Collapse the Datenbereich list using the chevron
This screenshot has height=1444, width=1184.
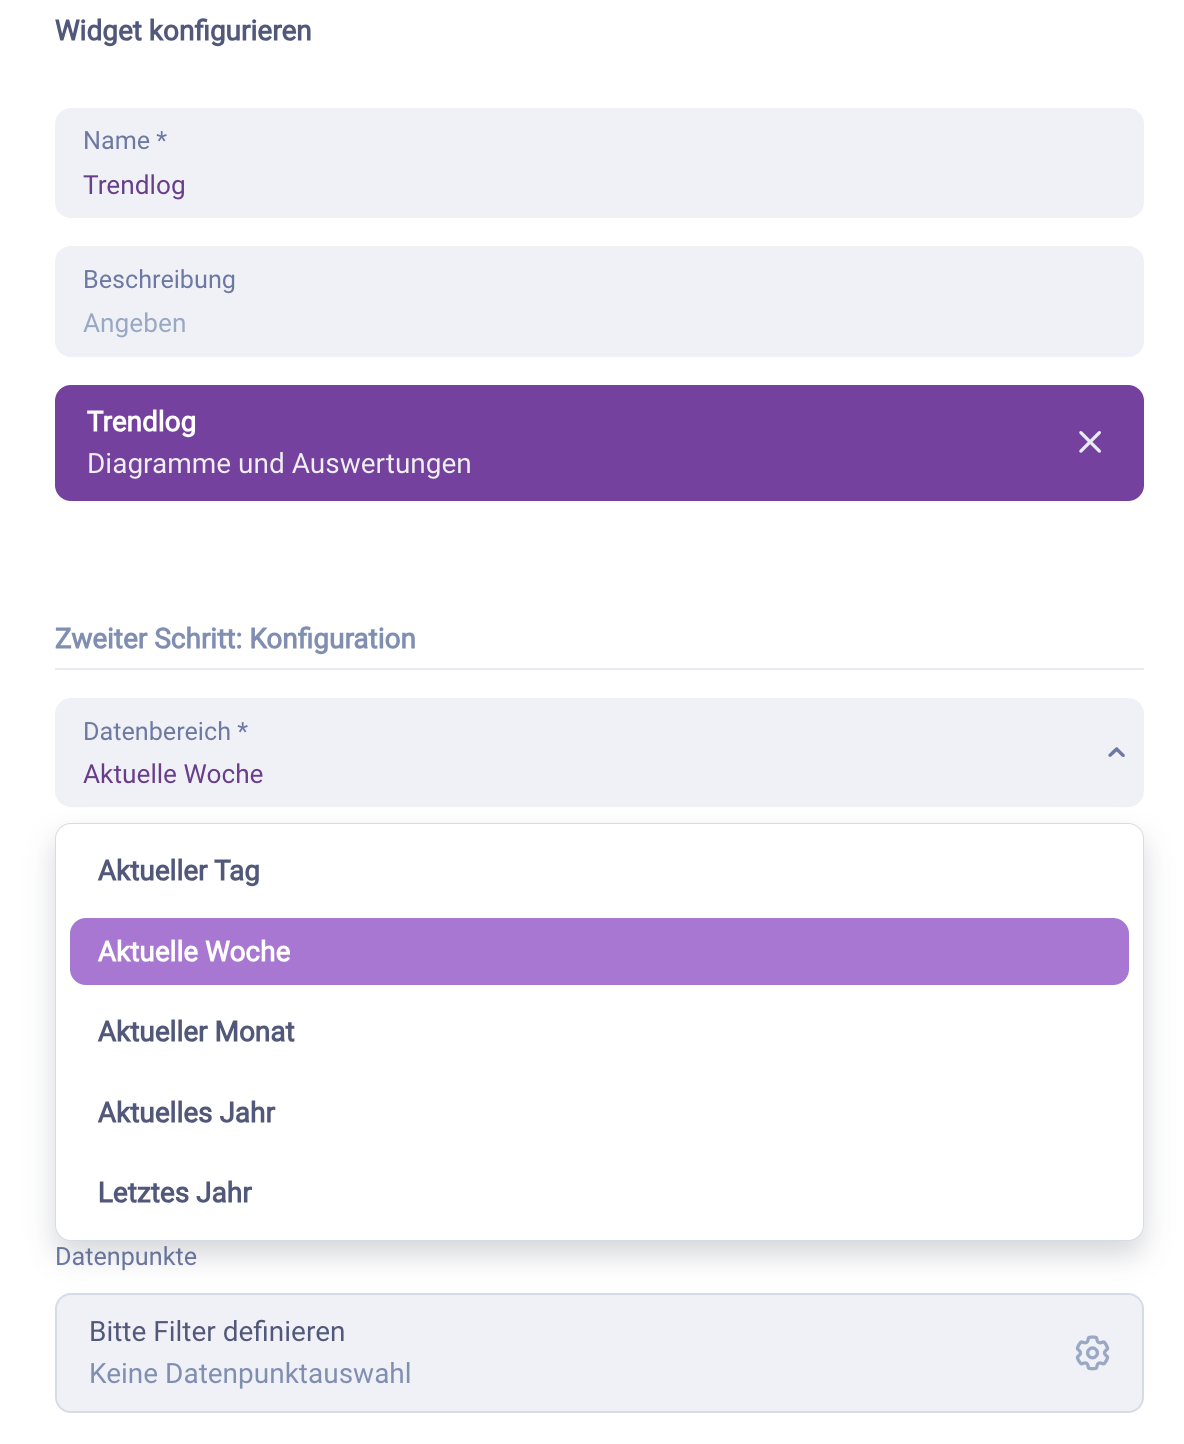(x=1116, y=753)
